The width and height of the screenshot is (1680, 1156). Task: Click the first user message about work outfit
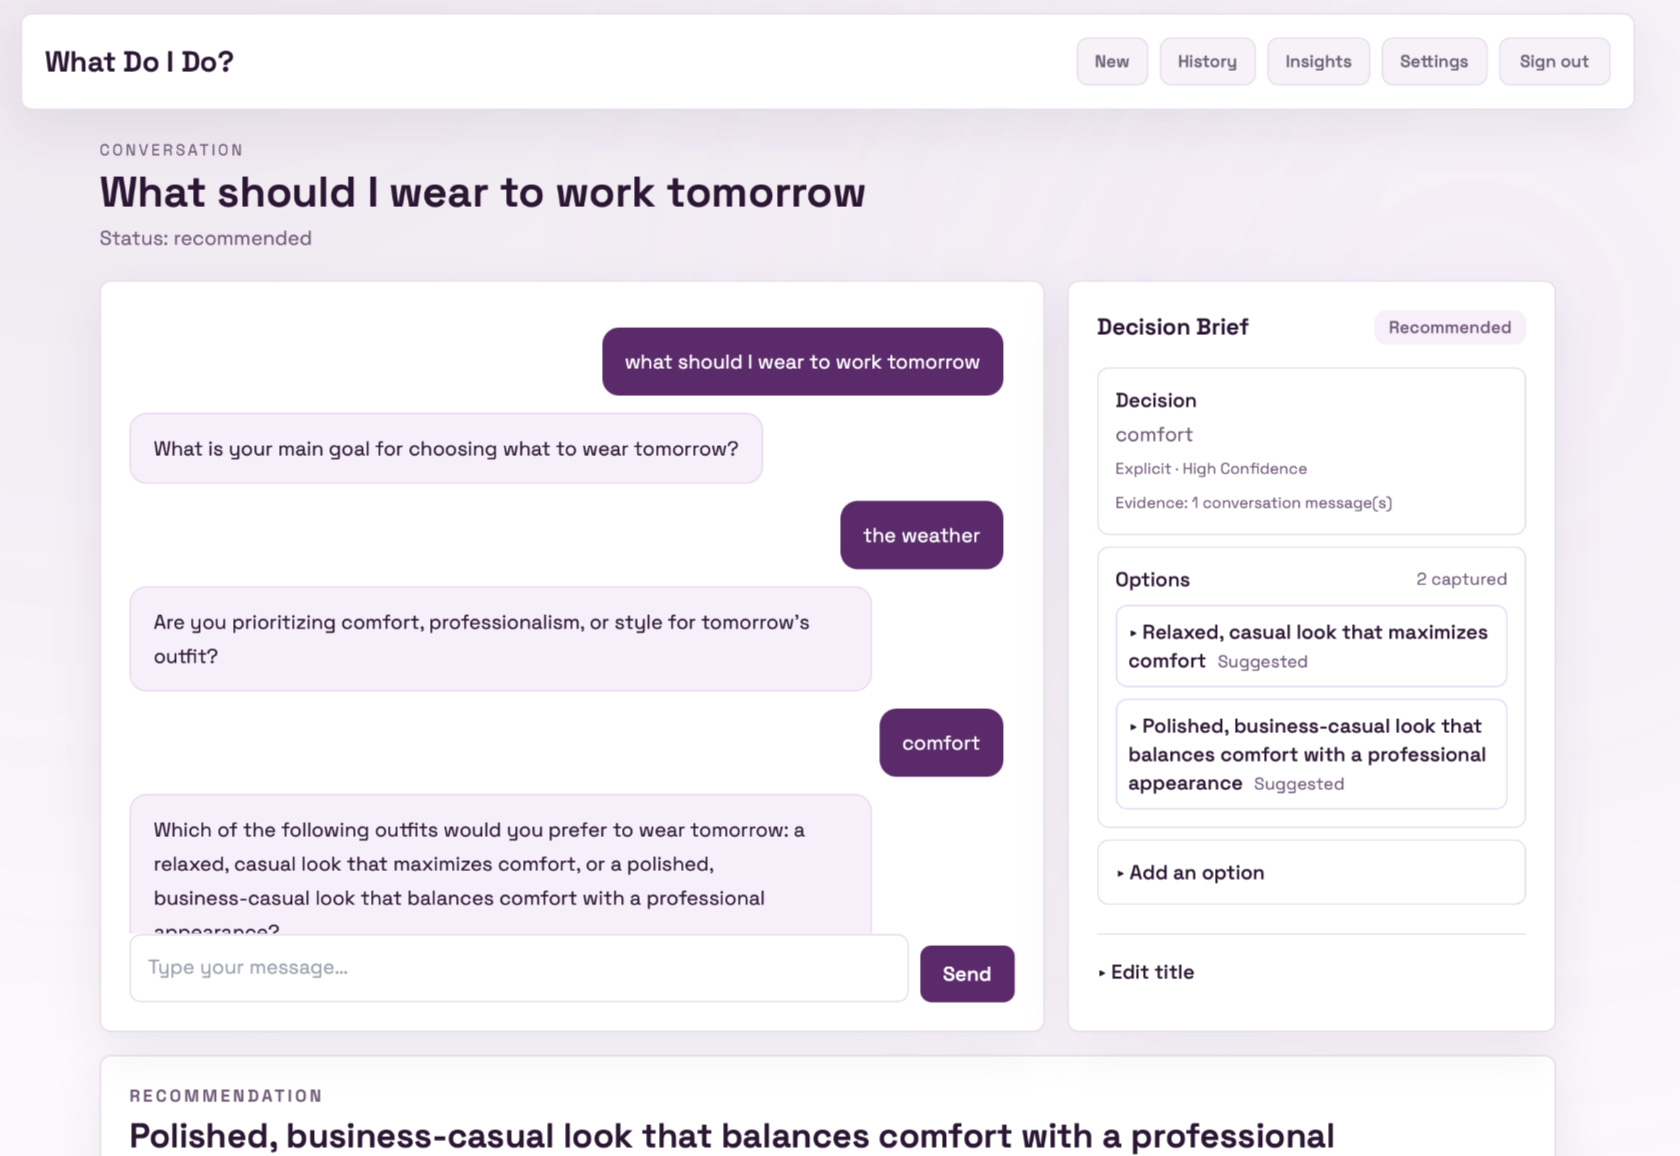tap(802, 362)
